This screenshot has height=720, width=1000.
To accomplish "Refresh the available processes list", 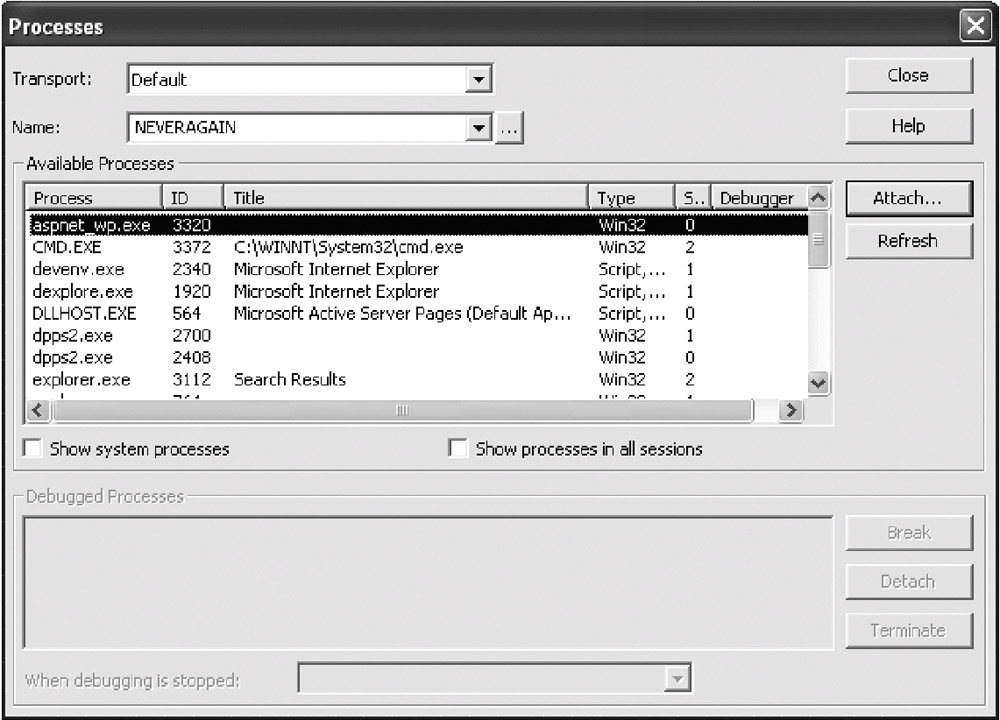I will 908,241.
